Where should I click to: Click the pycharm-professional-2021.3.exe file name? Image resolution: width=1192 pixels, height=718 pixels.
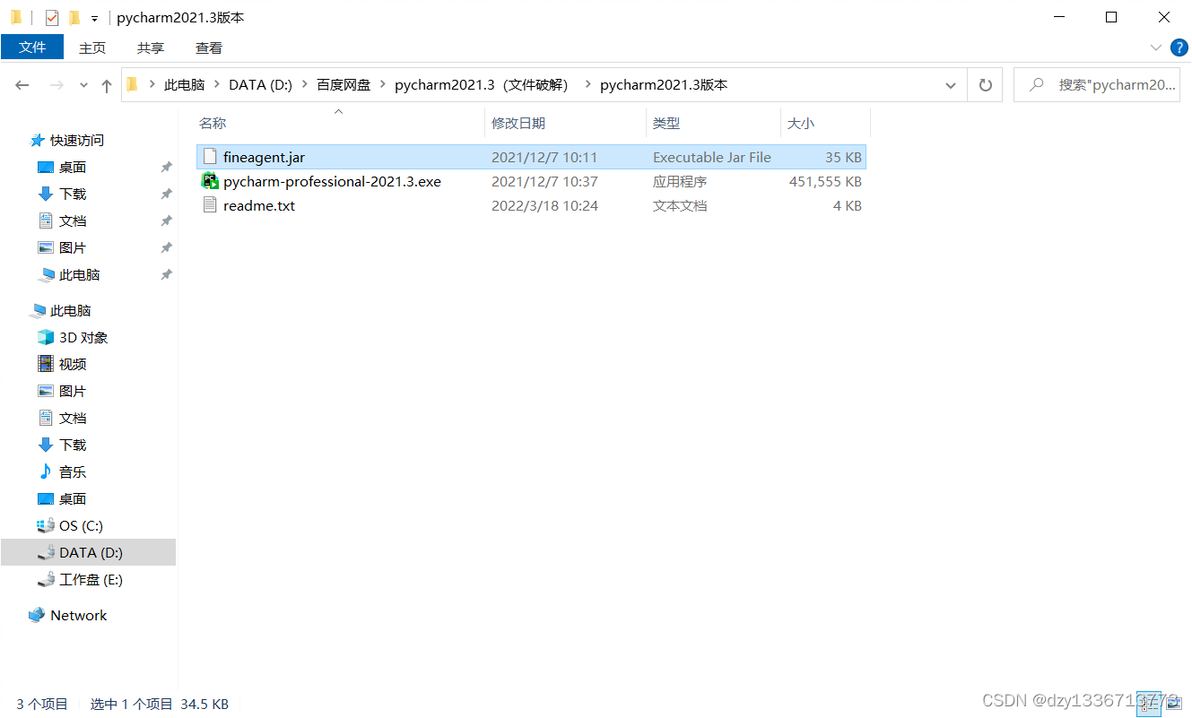tap(331, 181)
